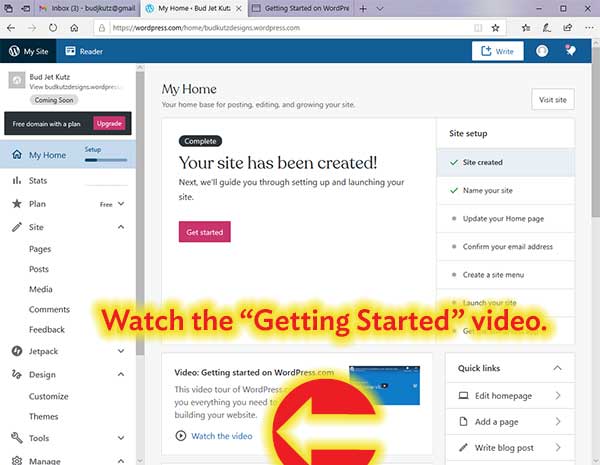
Task: Open Edit homepage quick link
Action: click(x=510, y=395)
